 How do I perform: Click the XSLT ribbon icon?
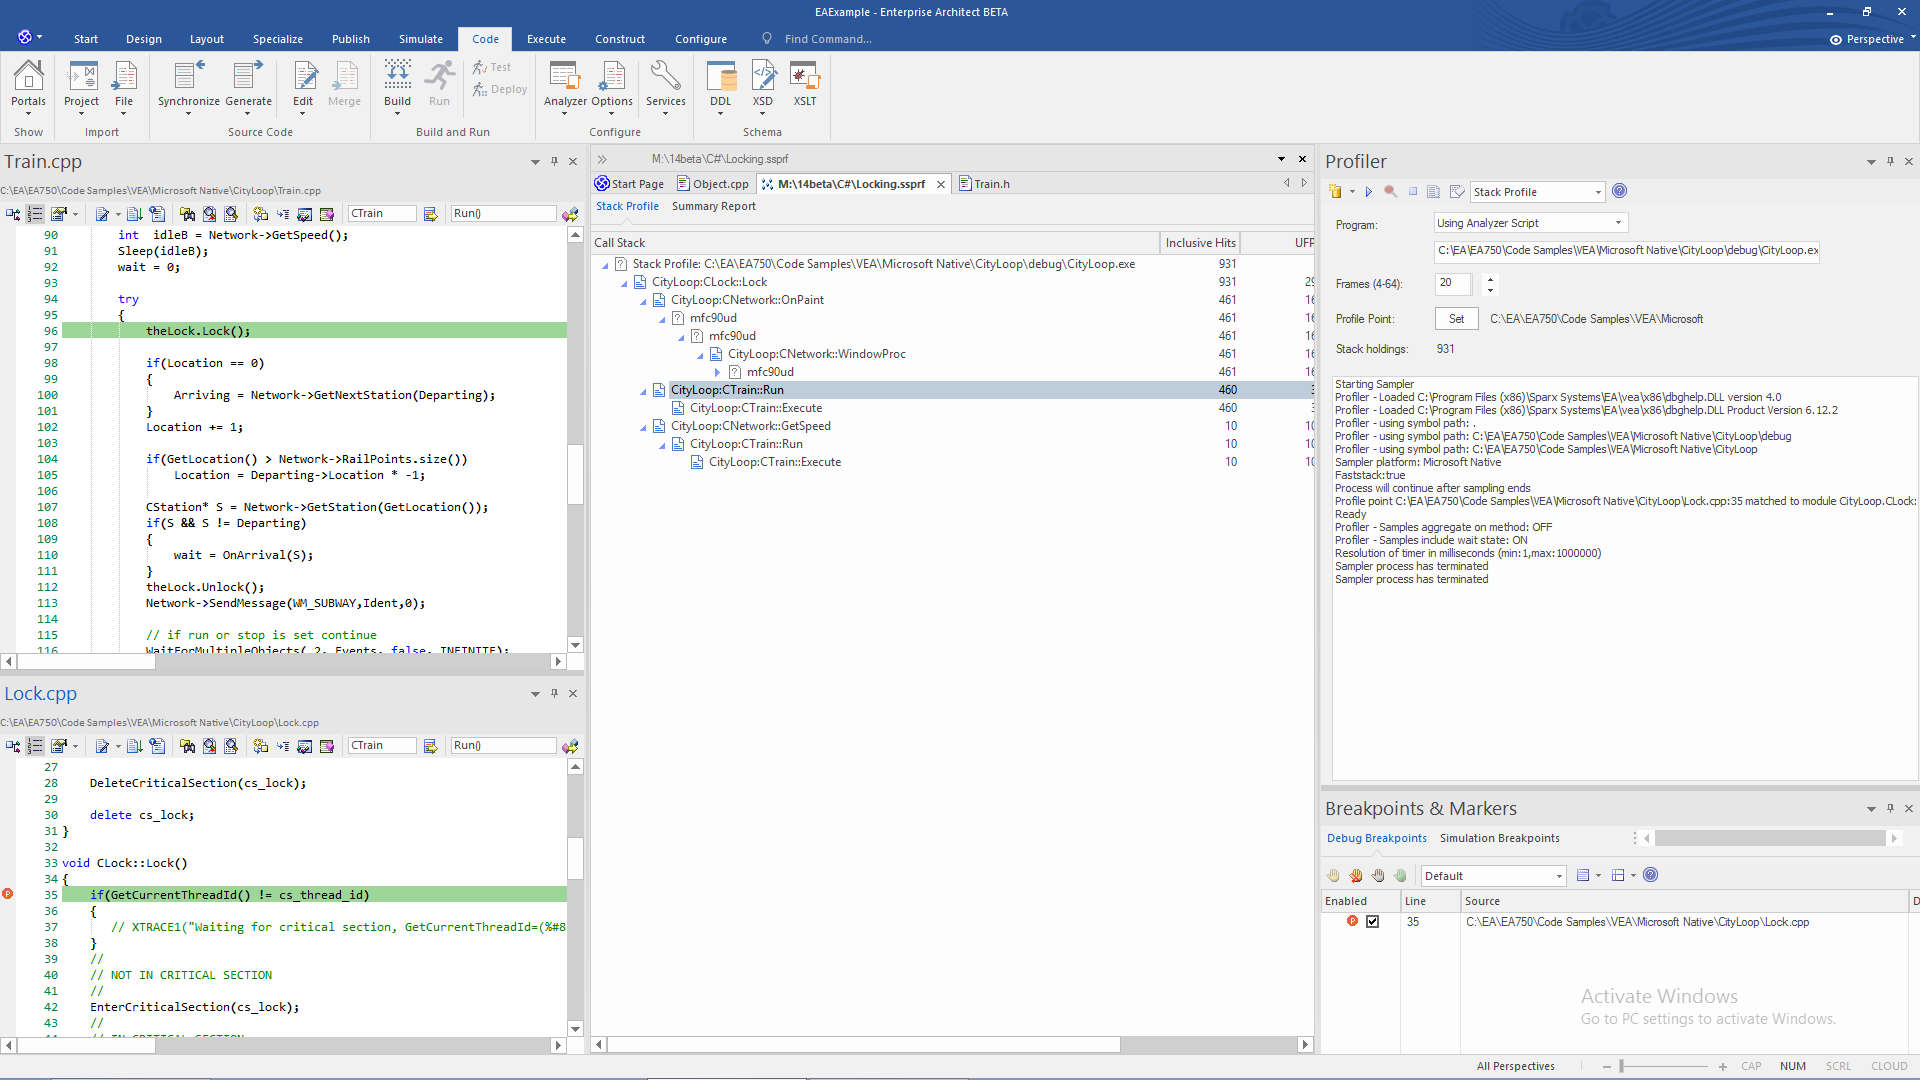pyautogui.click(x=804, y=78)
